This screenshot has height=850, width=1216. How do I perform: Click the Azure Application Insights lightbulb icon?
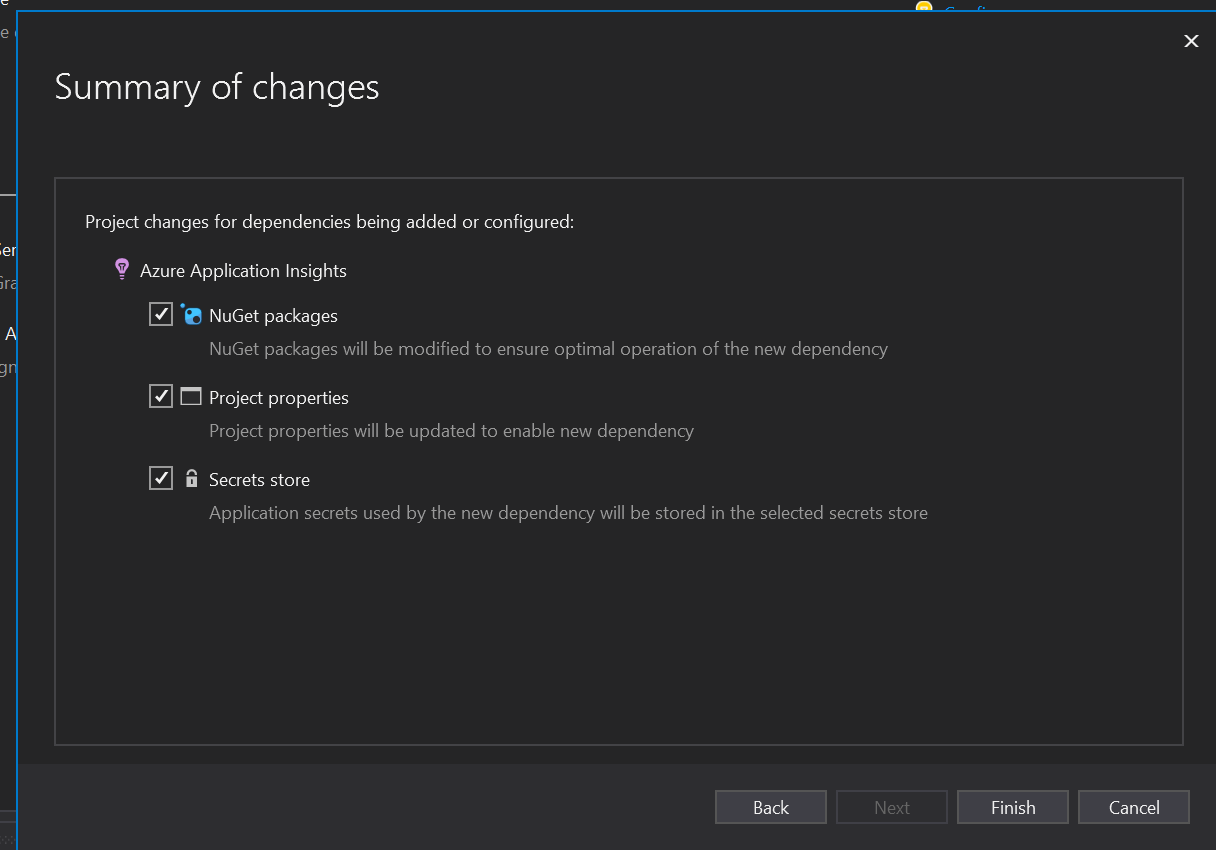pyautogui.click(x=122, y=269)
